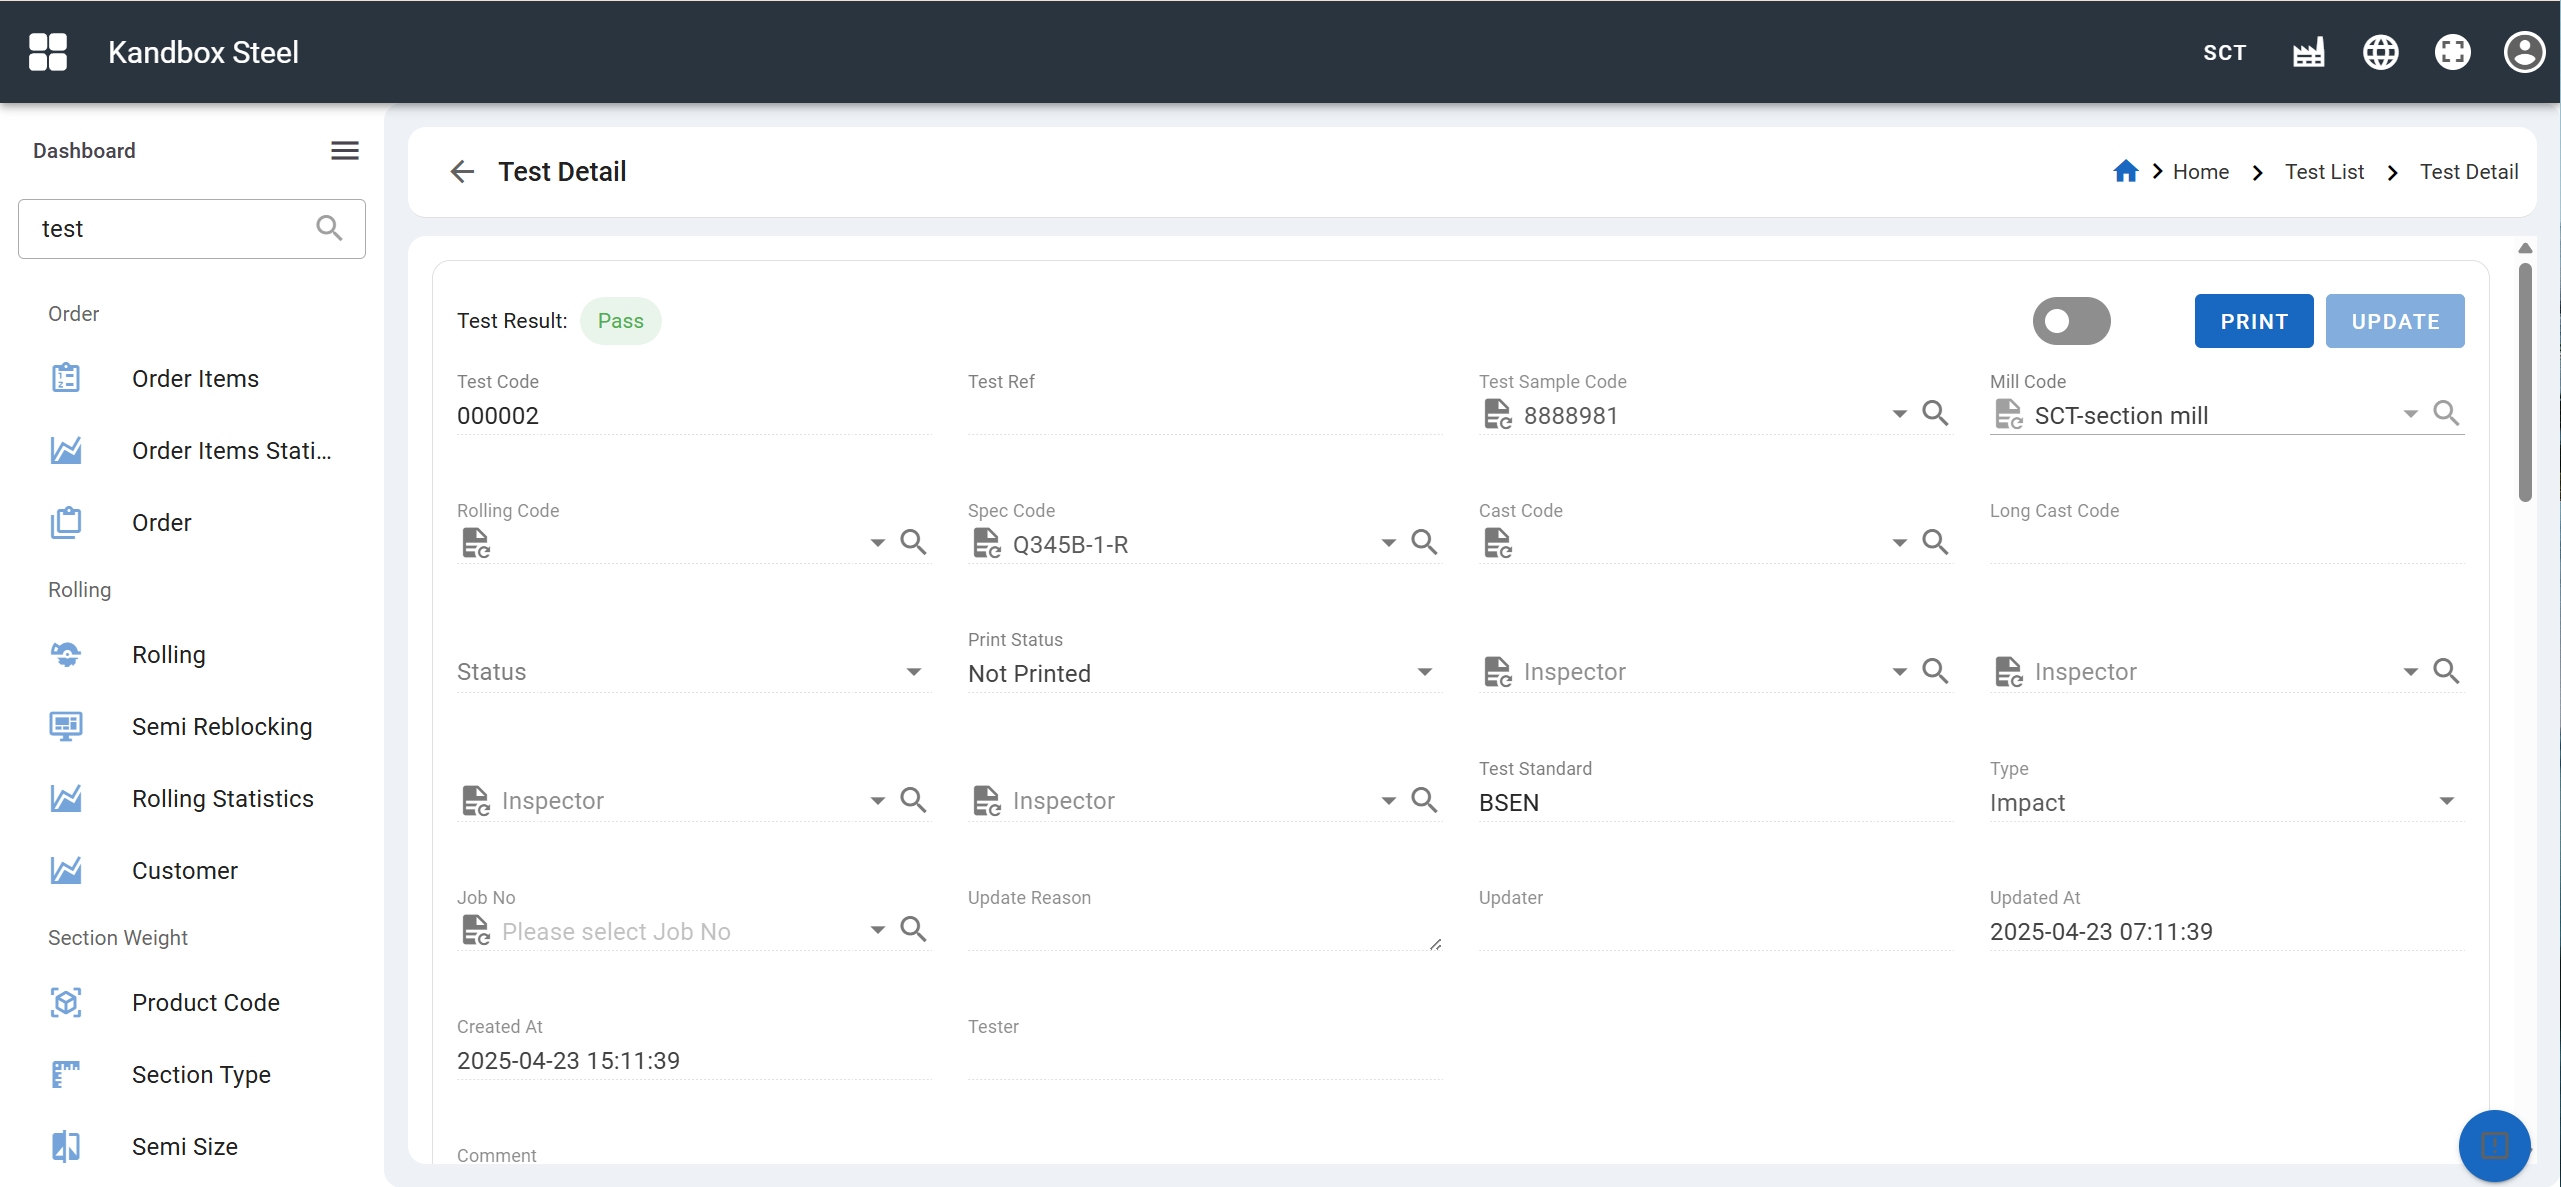
Task: Click the blue home breadcrumb icon
Action: point(2125,171)
